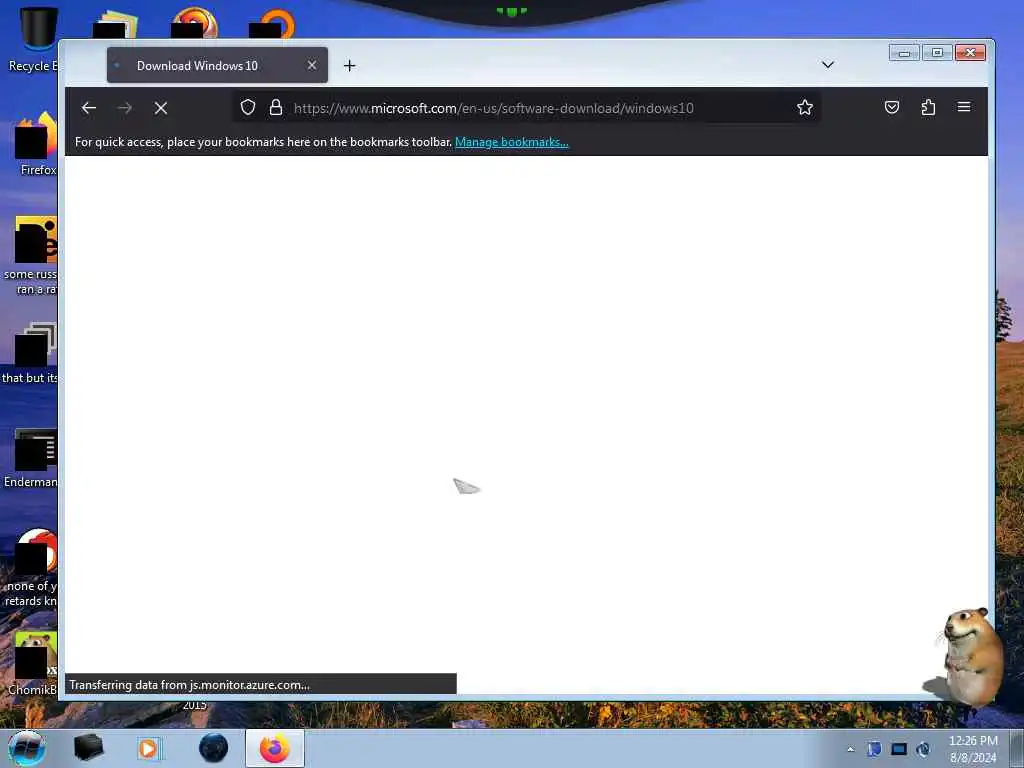
Task: Click the power sync tray icon
Action: pyautogui.click(x=923, y=749)
